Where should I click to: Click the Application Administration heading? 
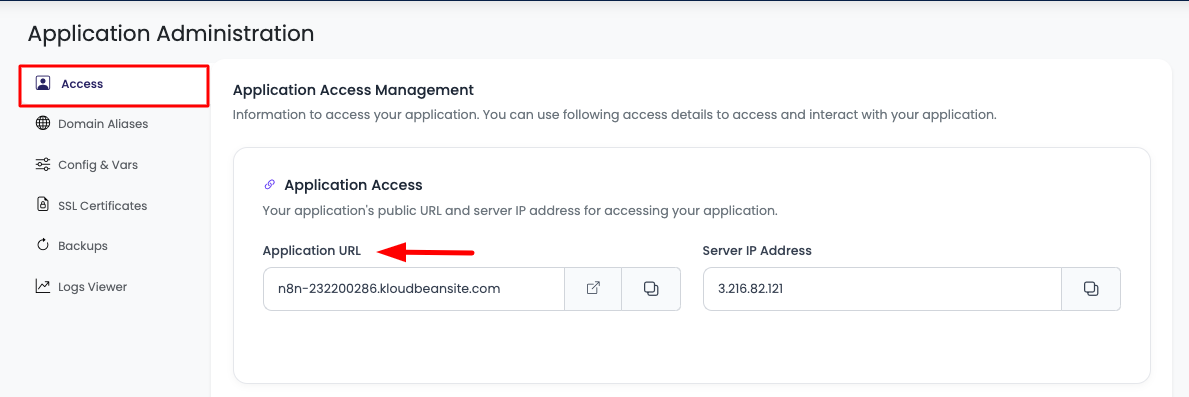171,34
